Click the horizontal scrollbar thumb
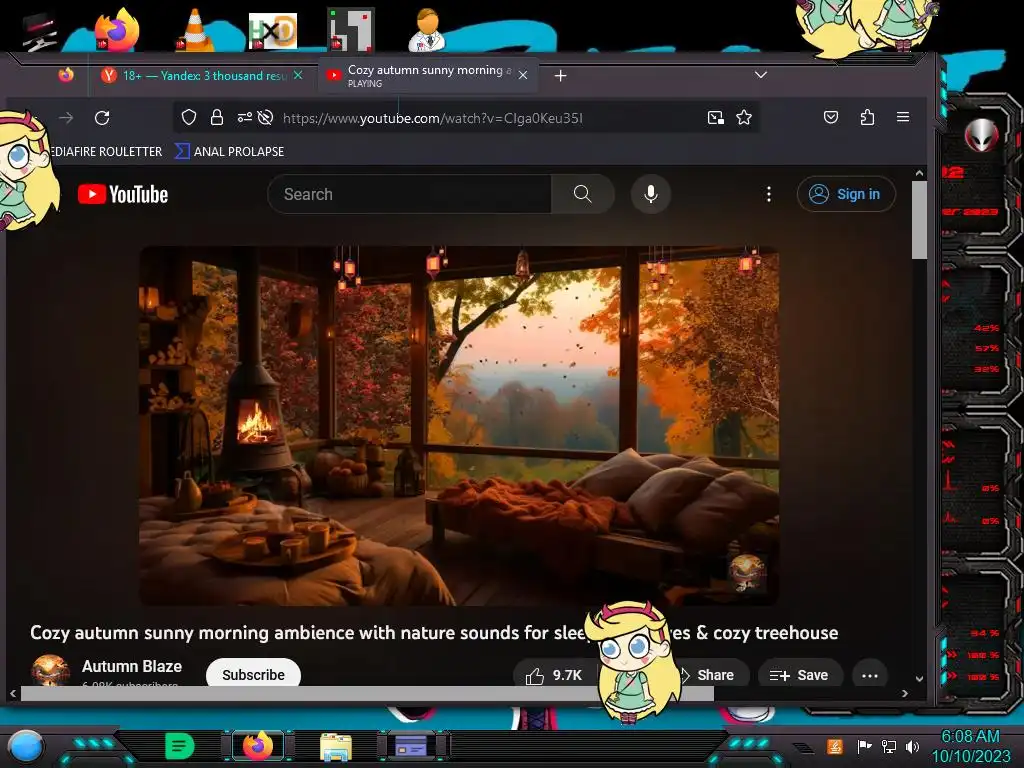Screen dimensions: 1024x768 367,694
